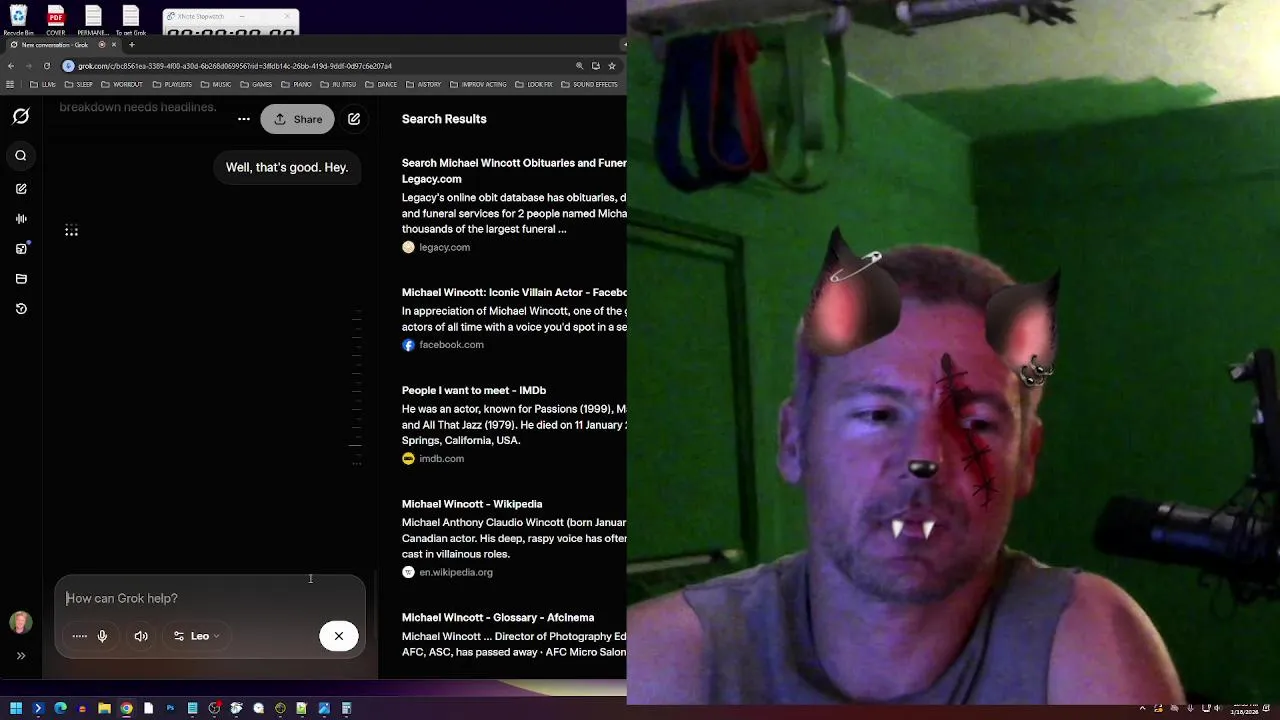The image size is (1280, 720).
Task: Open the MUSIC bookmark folder
Action: 216,85
